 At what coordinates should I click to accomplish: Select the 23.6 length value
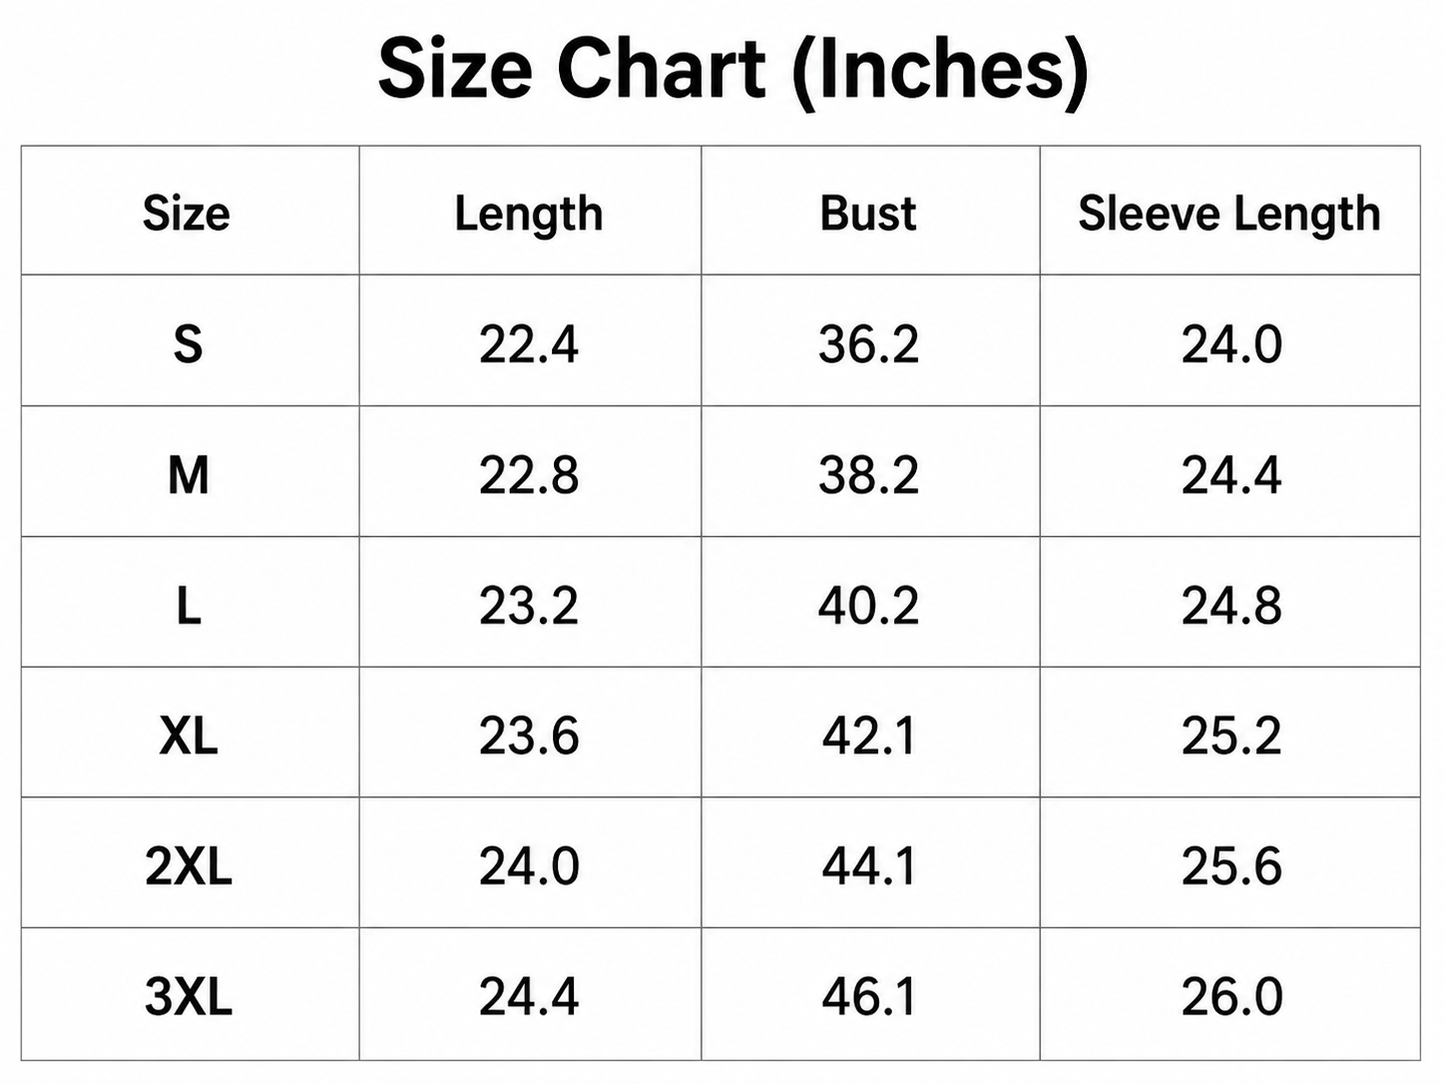(x=529, y=736)
